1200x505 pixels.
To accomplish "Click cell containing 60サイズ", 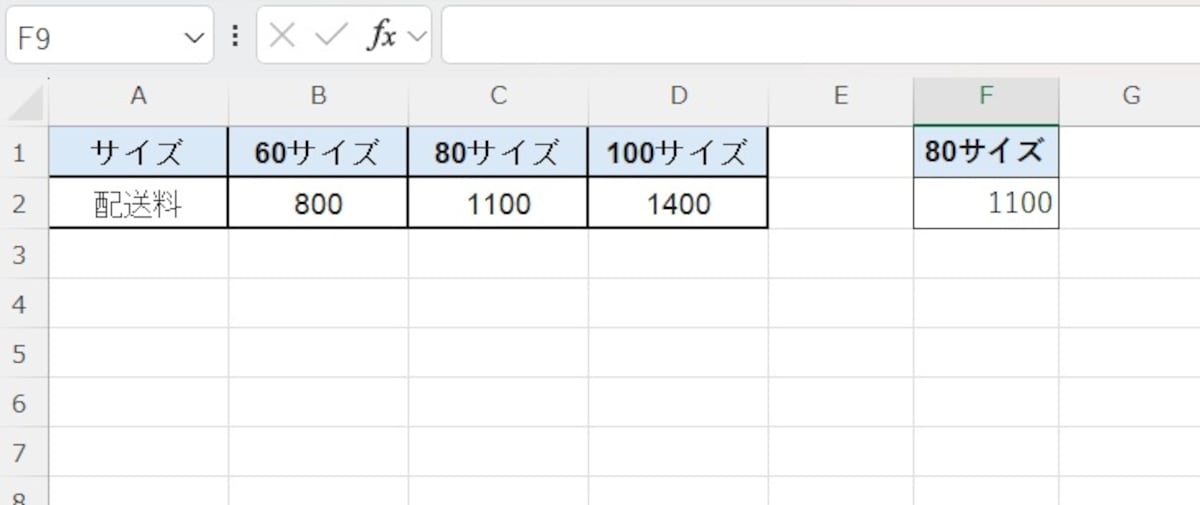I will coord(318,153).
